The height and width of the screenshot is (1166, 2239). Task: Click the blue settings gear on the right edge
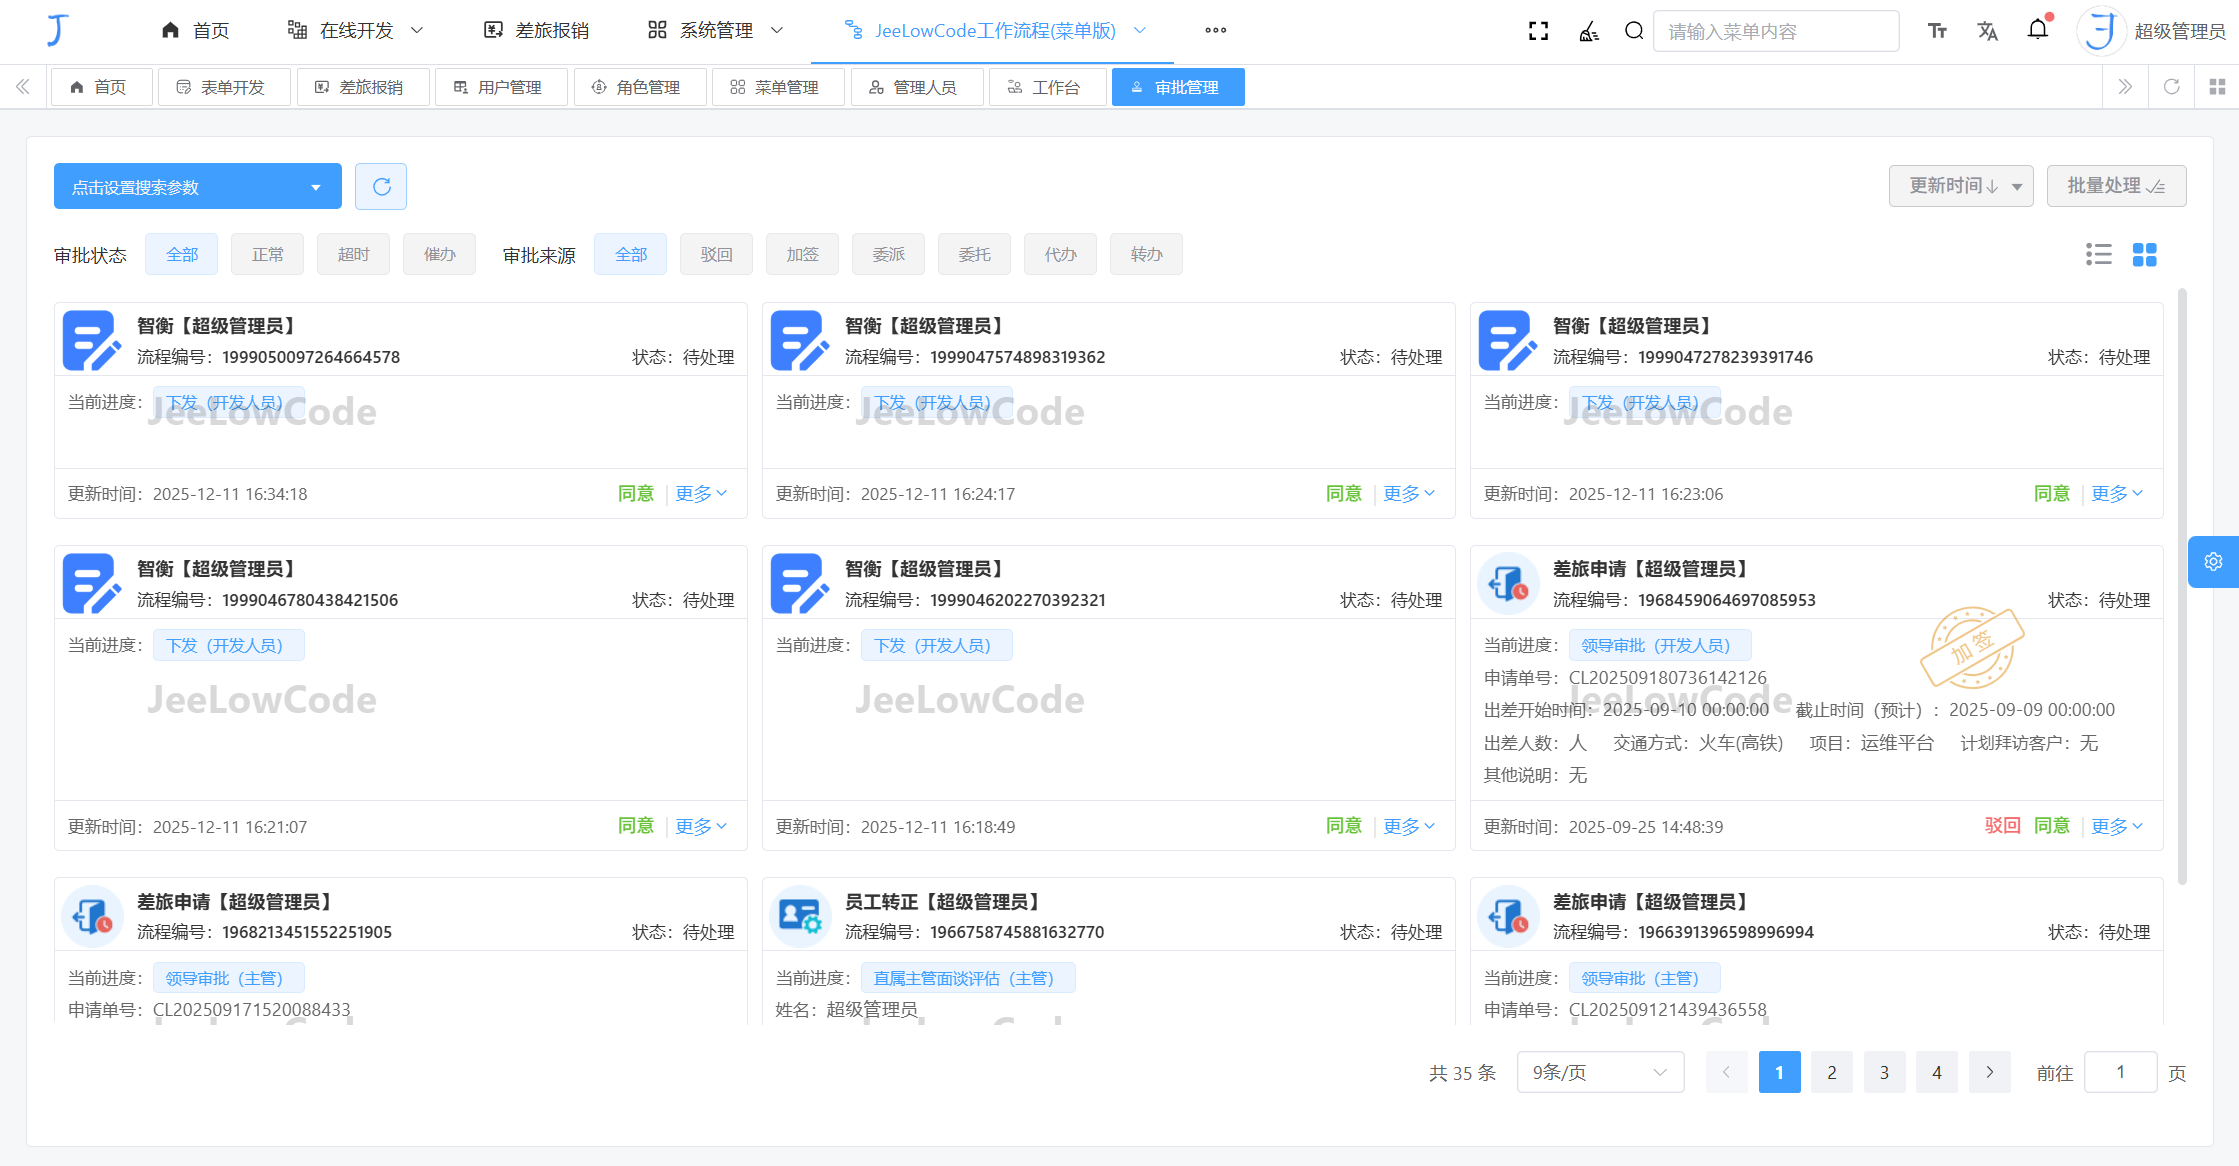[x=2213, y=562]
